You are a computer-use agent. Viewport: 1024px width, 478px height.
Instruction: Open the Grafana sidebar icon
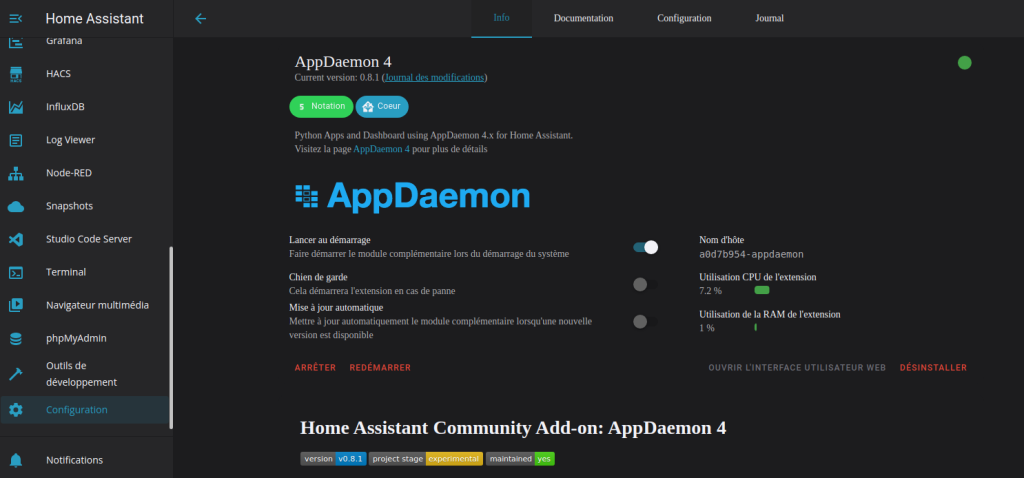tap(16, 41)
